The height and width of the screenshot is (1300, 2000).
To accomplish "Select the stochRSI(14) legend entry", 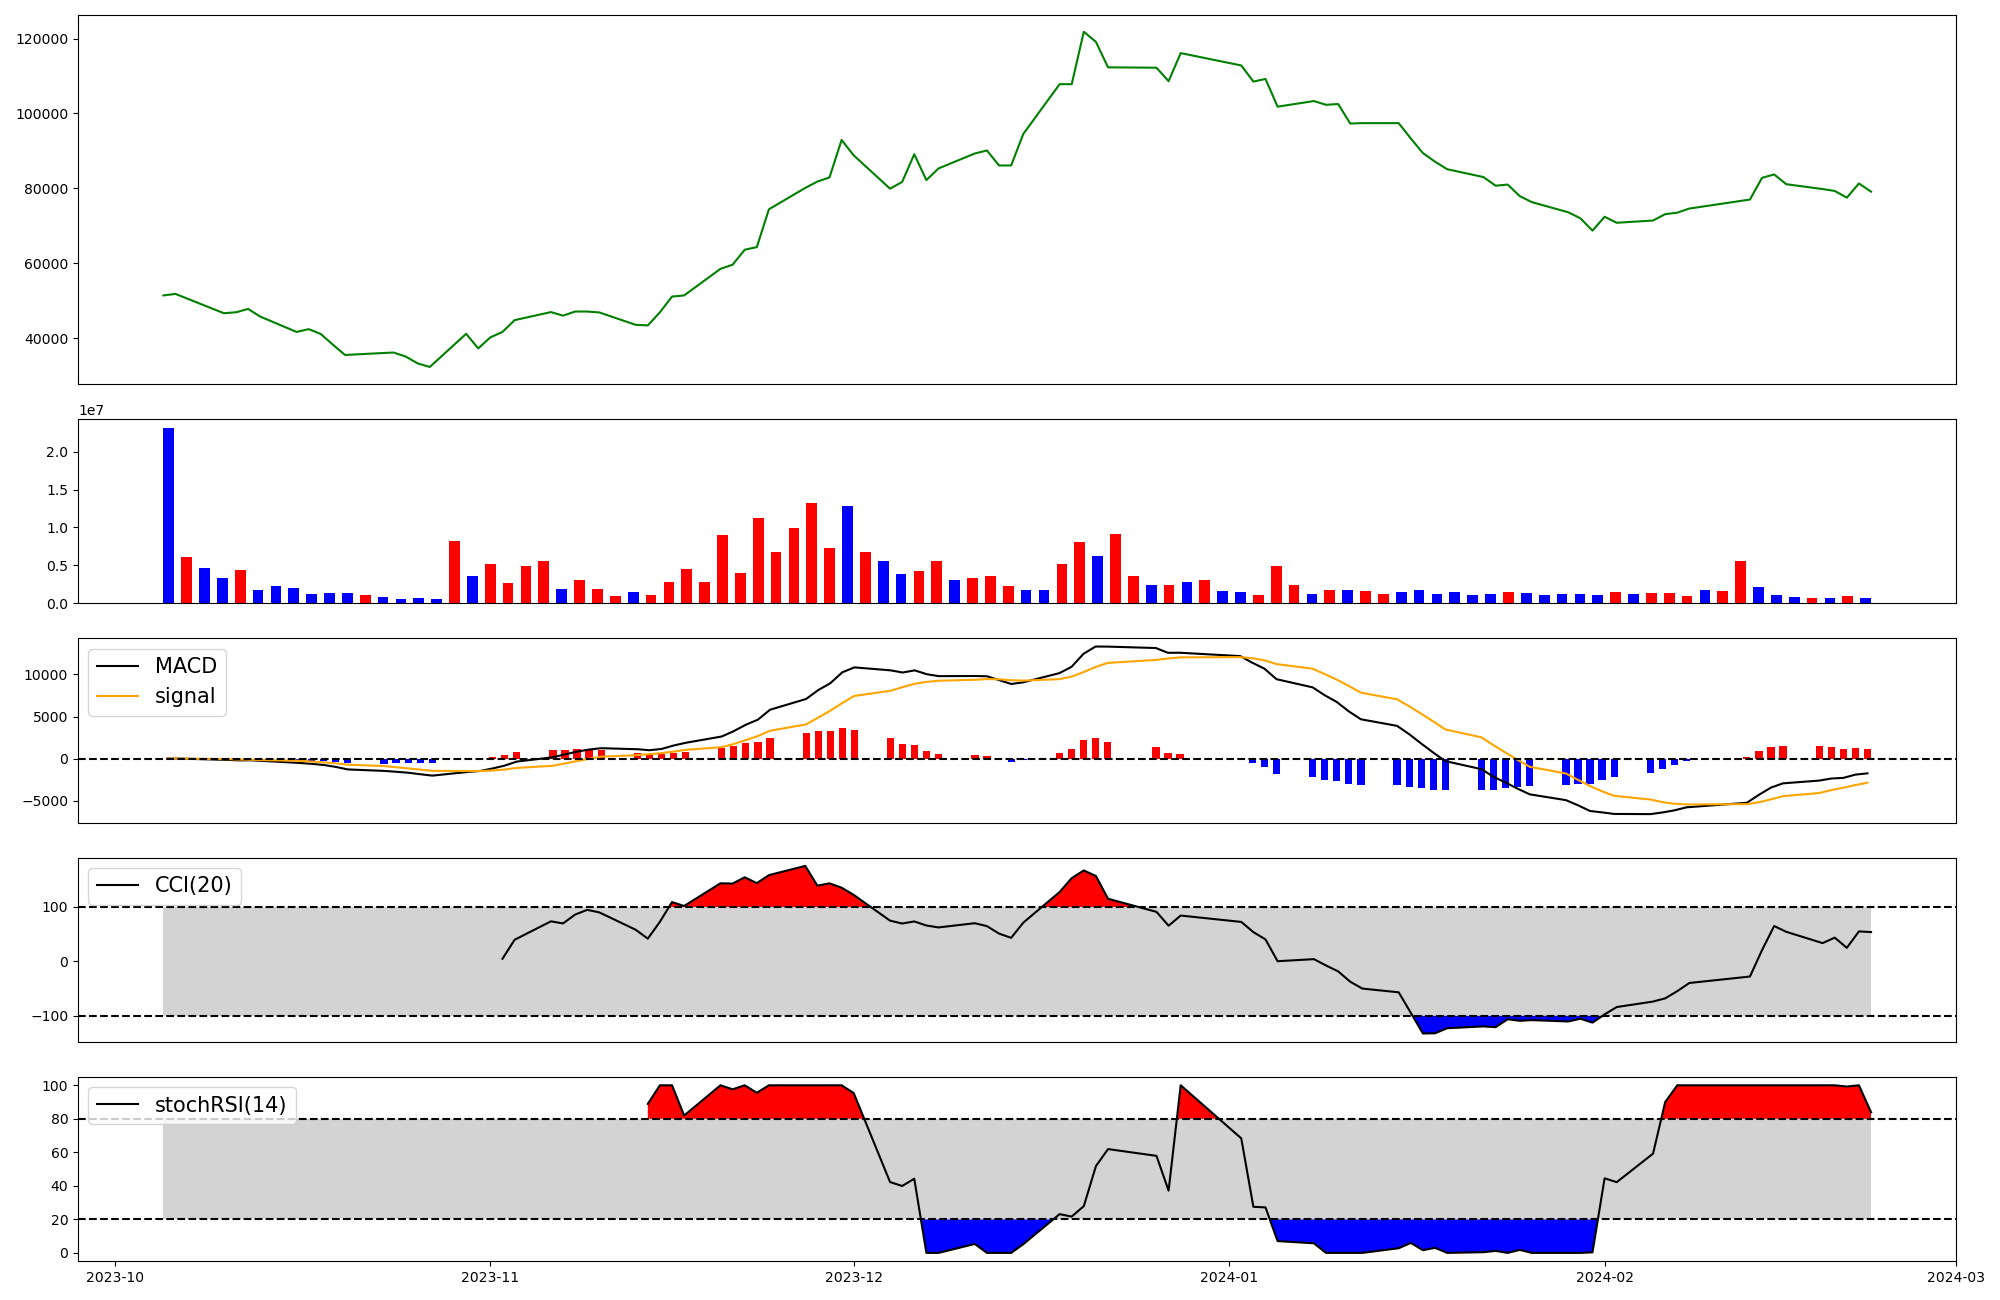I will coord(219,1105).
